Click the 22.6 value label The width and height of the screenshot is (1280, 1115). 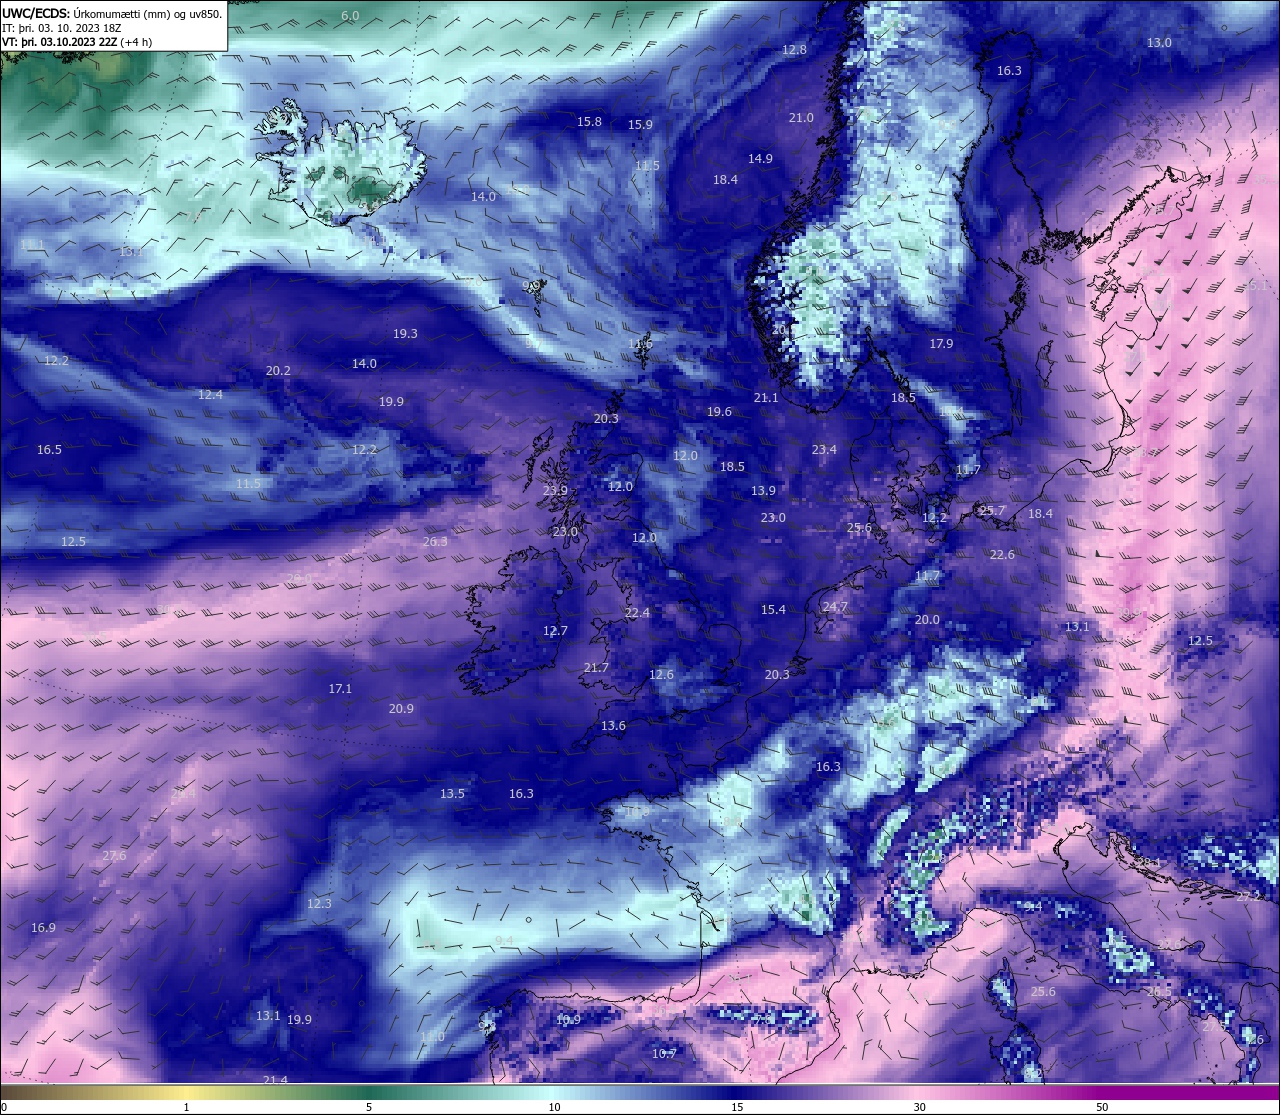[x=1002, y=555]
